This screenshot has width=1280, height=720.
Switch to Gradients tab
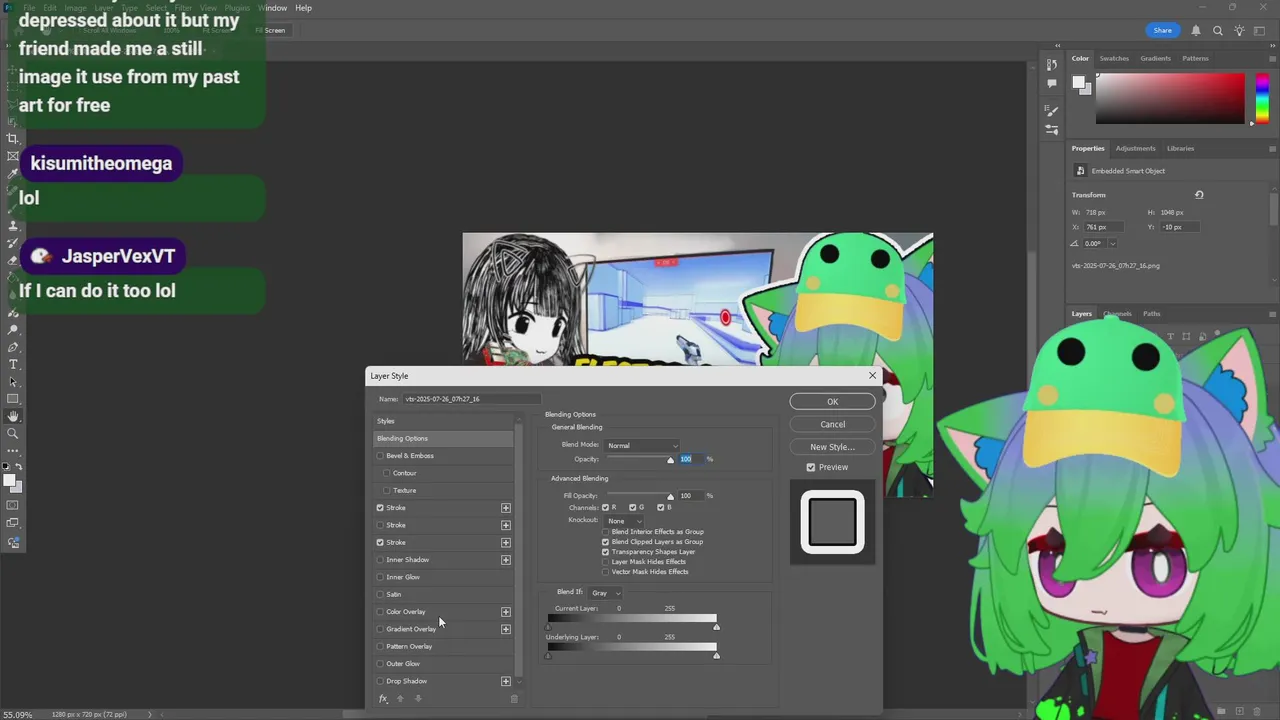[x=1155, y=58]
